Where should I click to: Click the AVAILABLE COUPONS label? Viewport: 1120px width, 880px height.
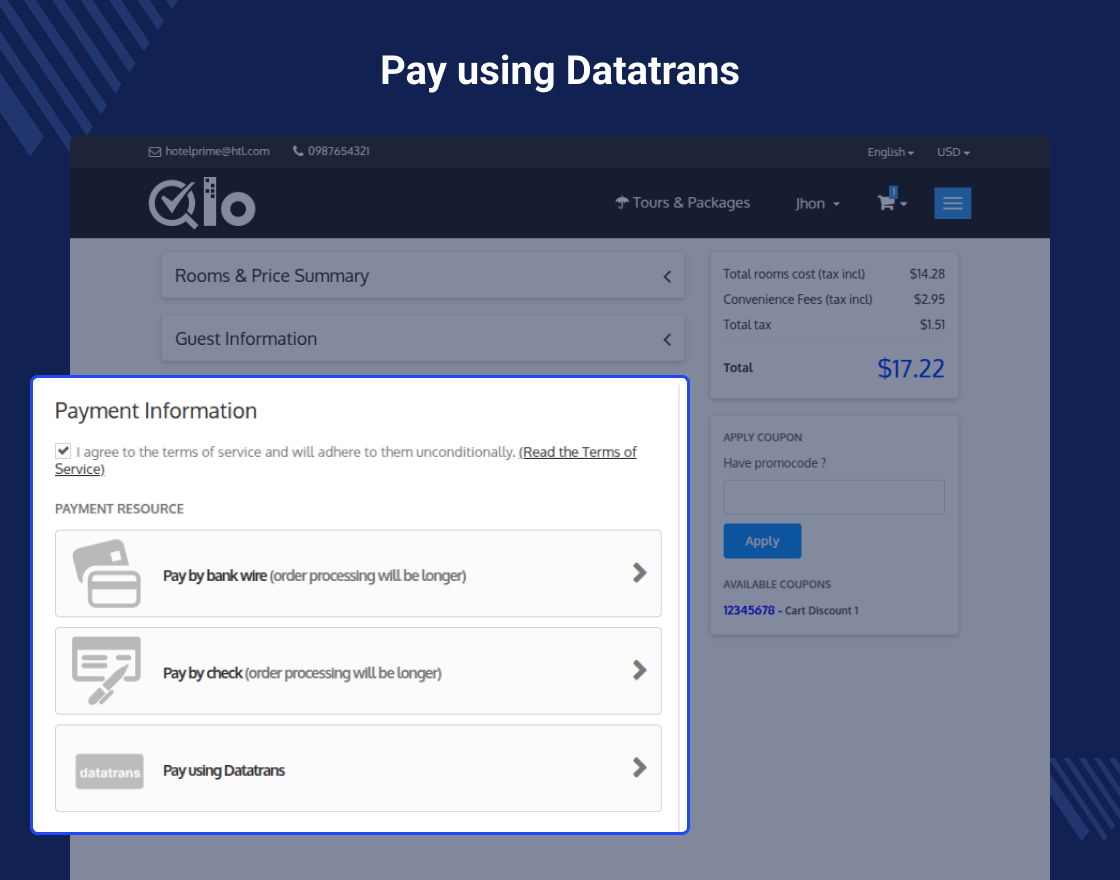[x=777, y=584]
